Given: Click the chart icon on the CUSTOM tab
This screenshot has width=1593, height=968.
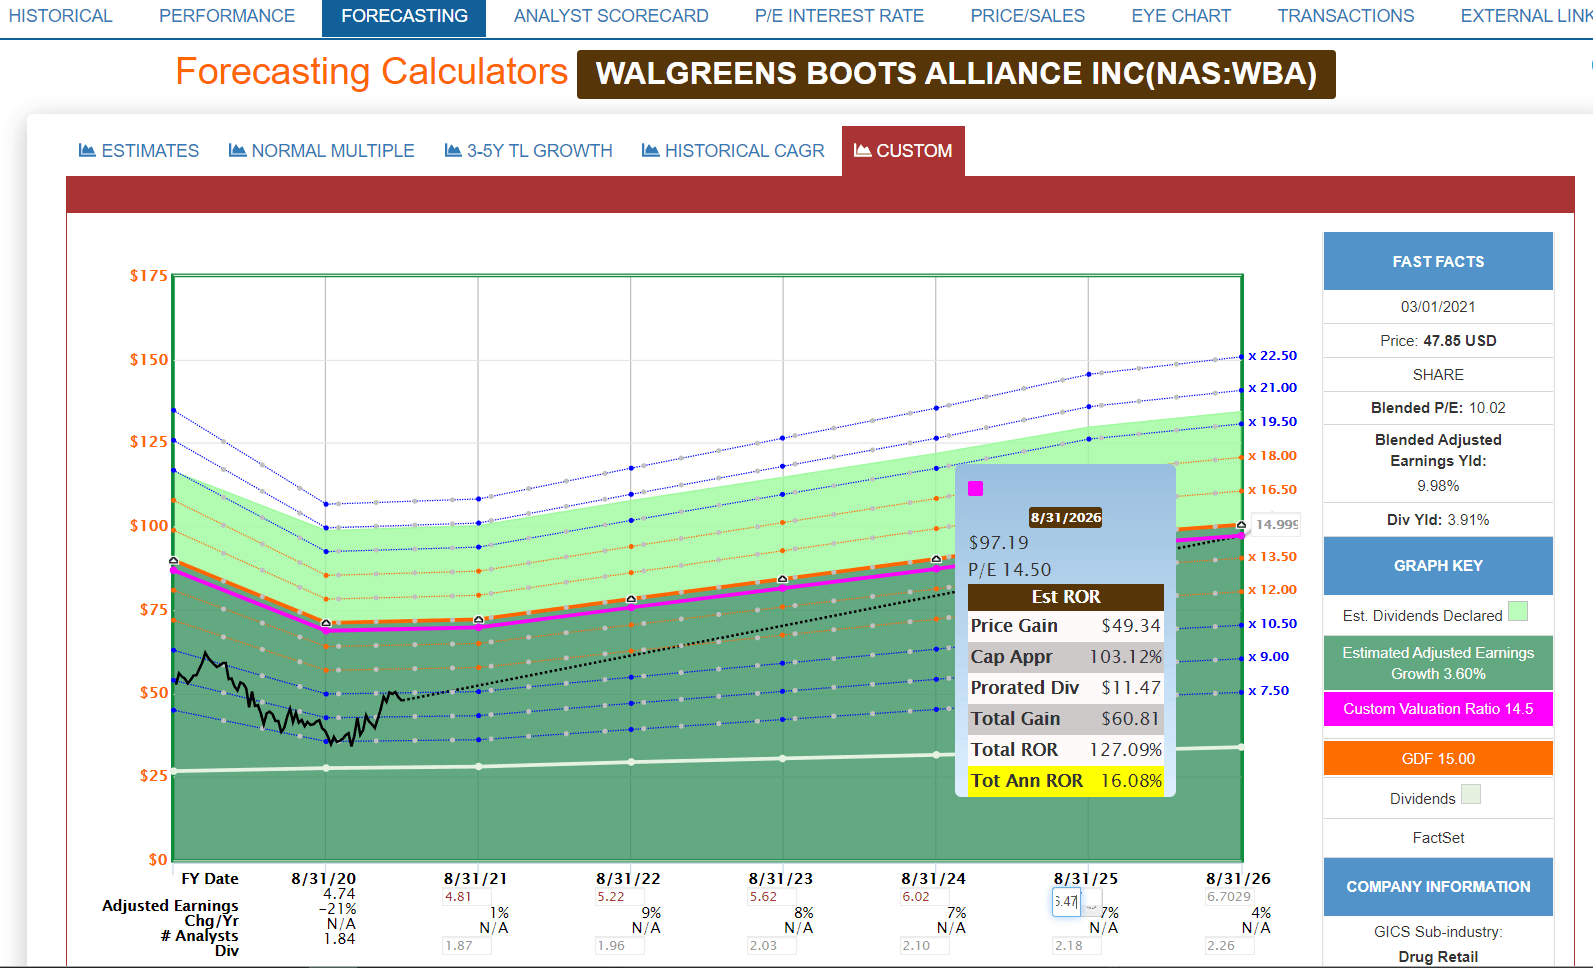Looking at the screenshot, I should point(862,150).
